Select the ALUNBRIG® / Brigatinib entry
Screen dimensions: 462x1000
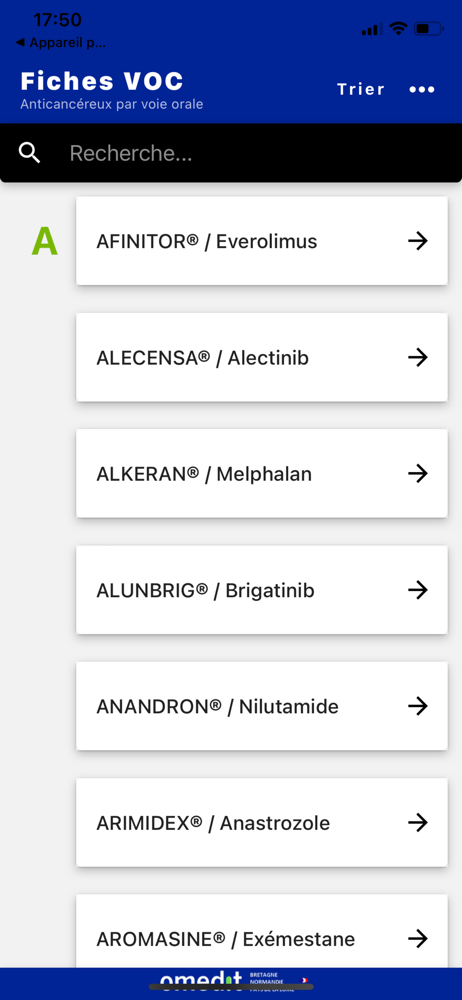(262, 590)
